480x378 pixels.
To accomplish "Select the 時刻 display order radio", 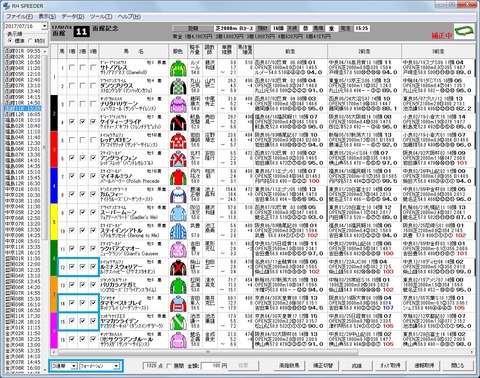I will [30, 40].
